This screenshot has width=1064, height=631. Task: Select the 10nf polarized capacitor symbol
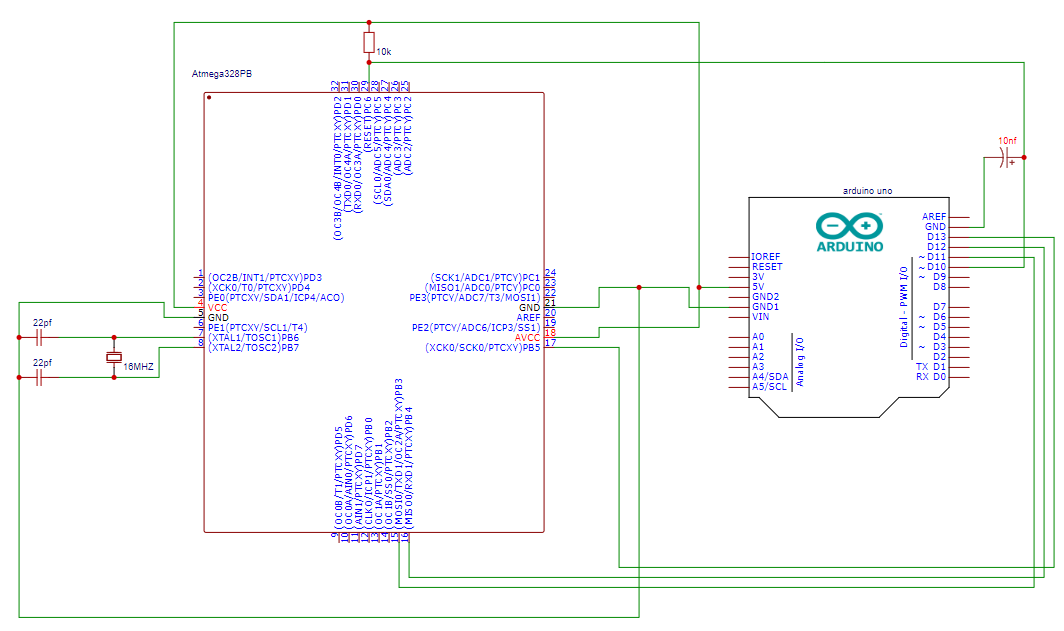1006,158
